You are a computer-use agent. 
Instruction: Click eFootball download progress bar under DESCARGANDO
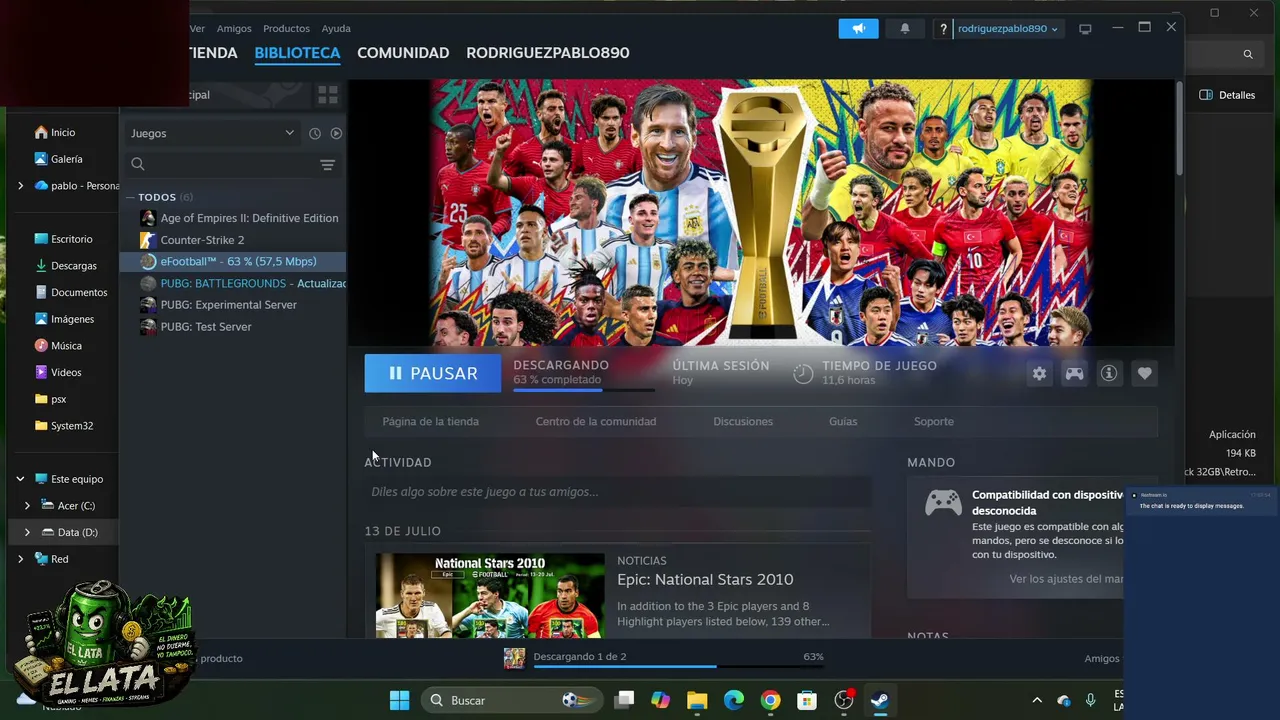coord(584,390)
